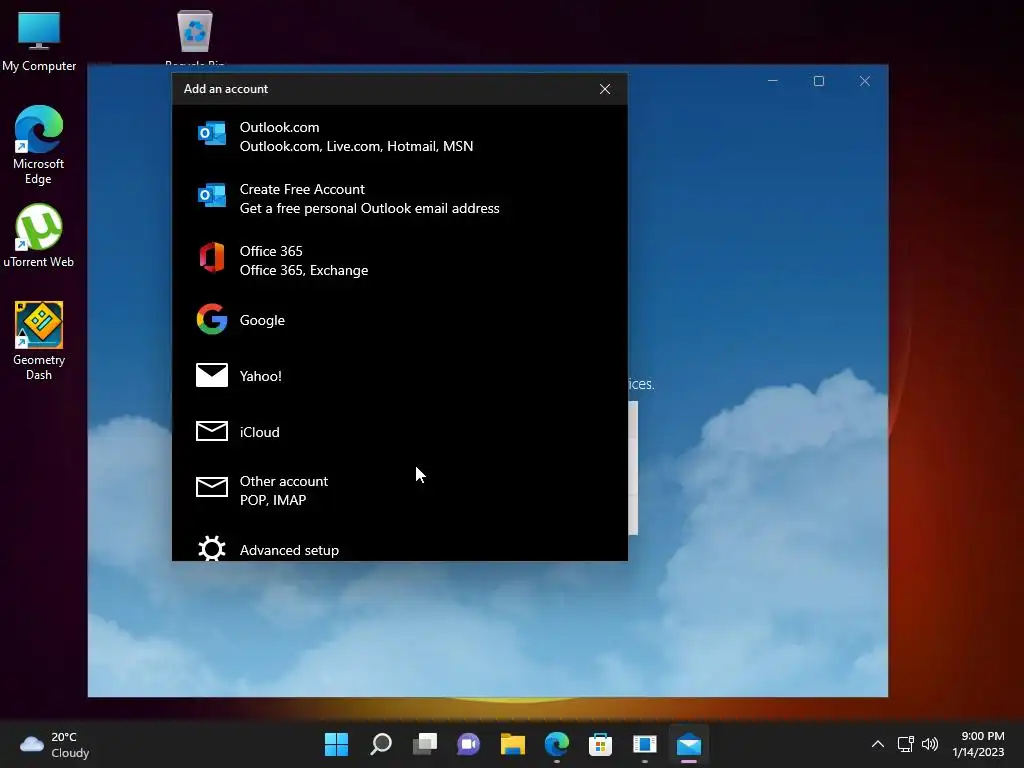Choose Create Free Account Outlook icon
1024x768 pixels.
coord(212,195)
